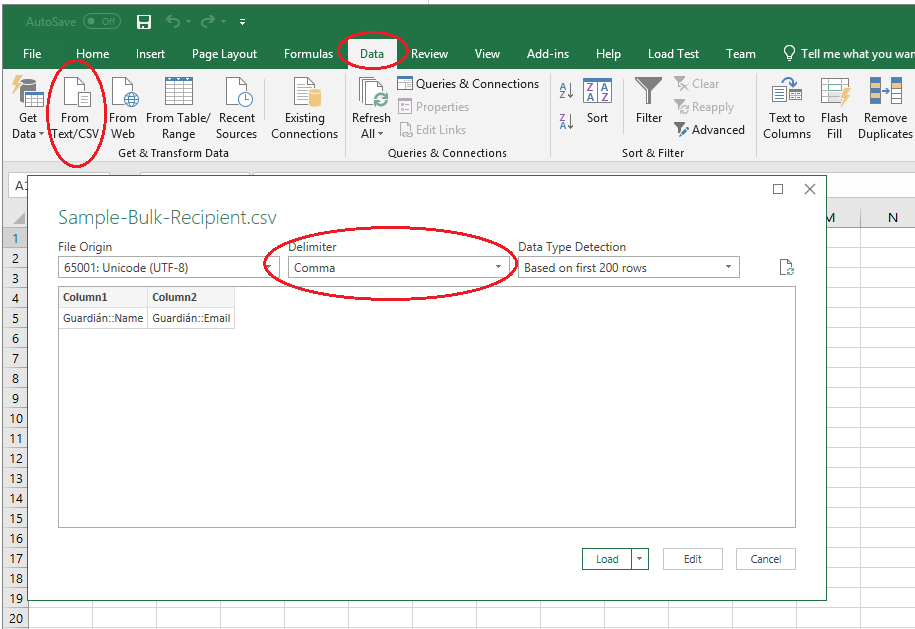Expand the Load button arrow options
The width and height of the screenshot is (915, 629).
(640, 559)
